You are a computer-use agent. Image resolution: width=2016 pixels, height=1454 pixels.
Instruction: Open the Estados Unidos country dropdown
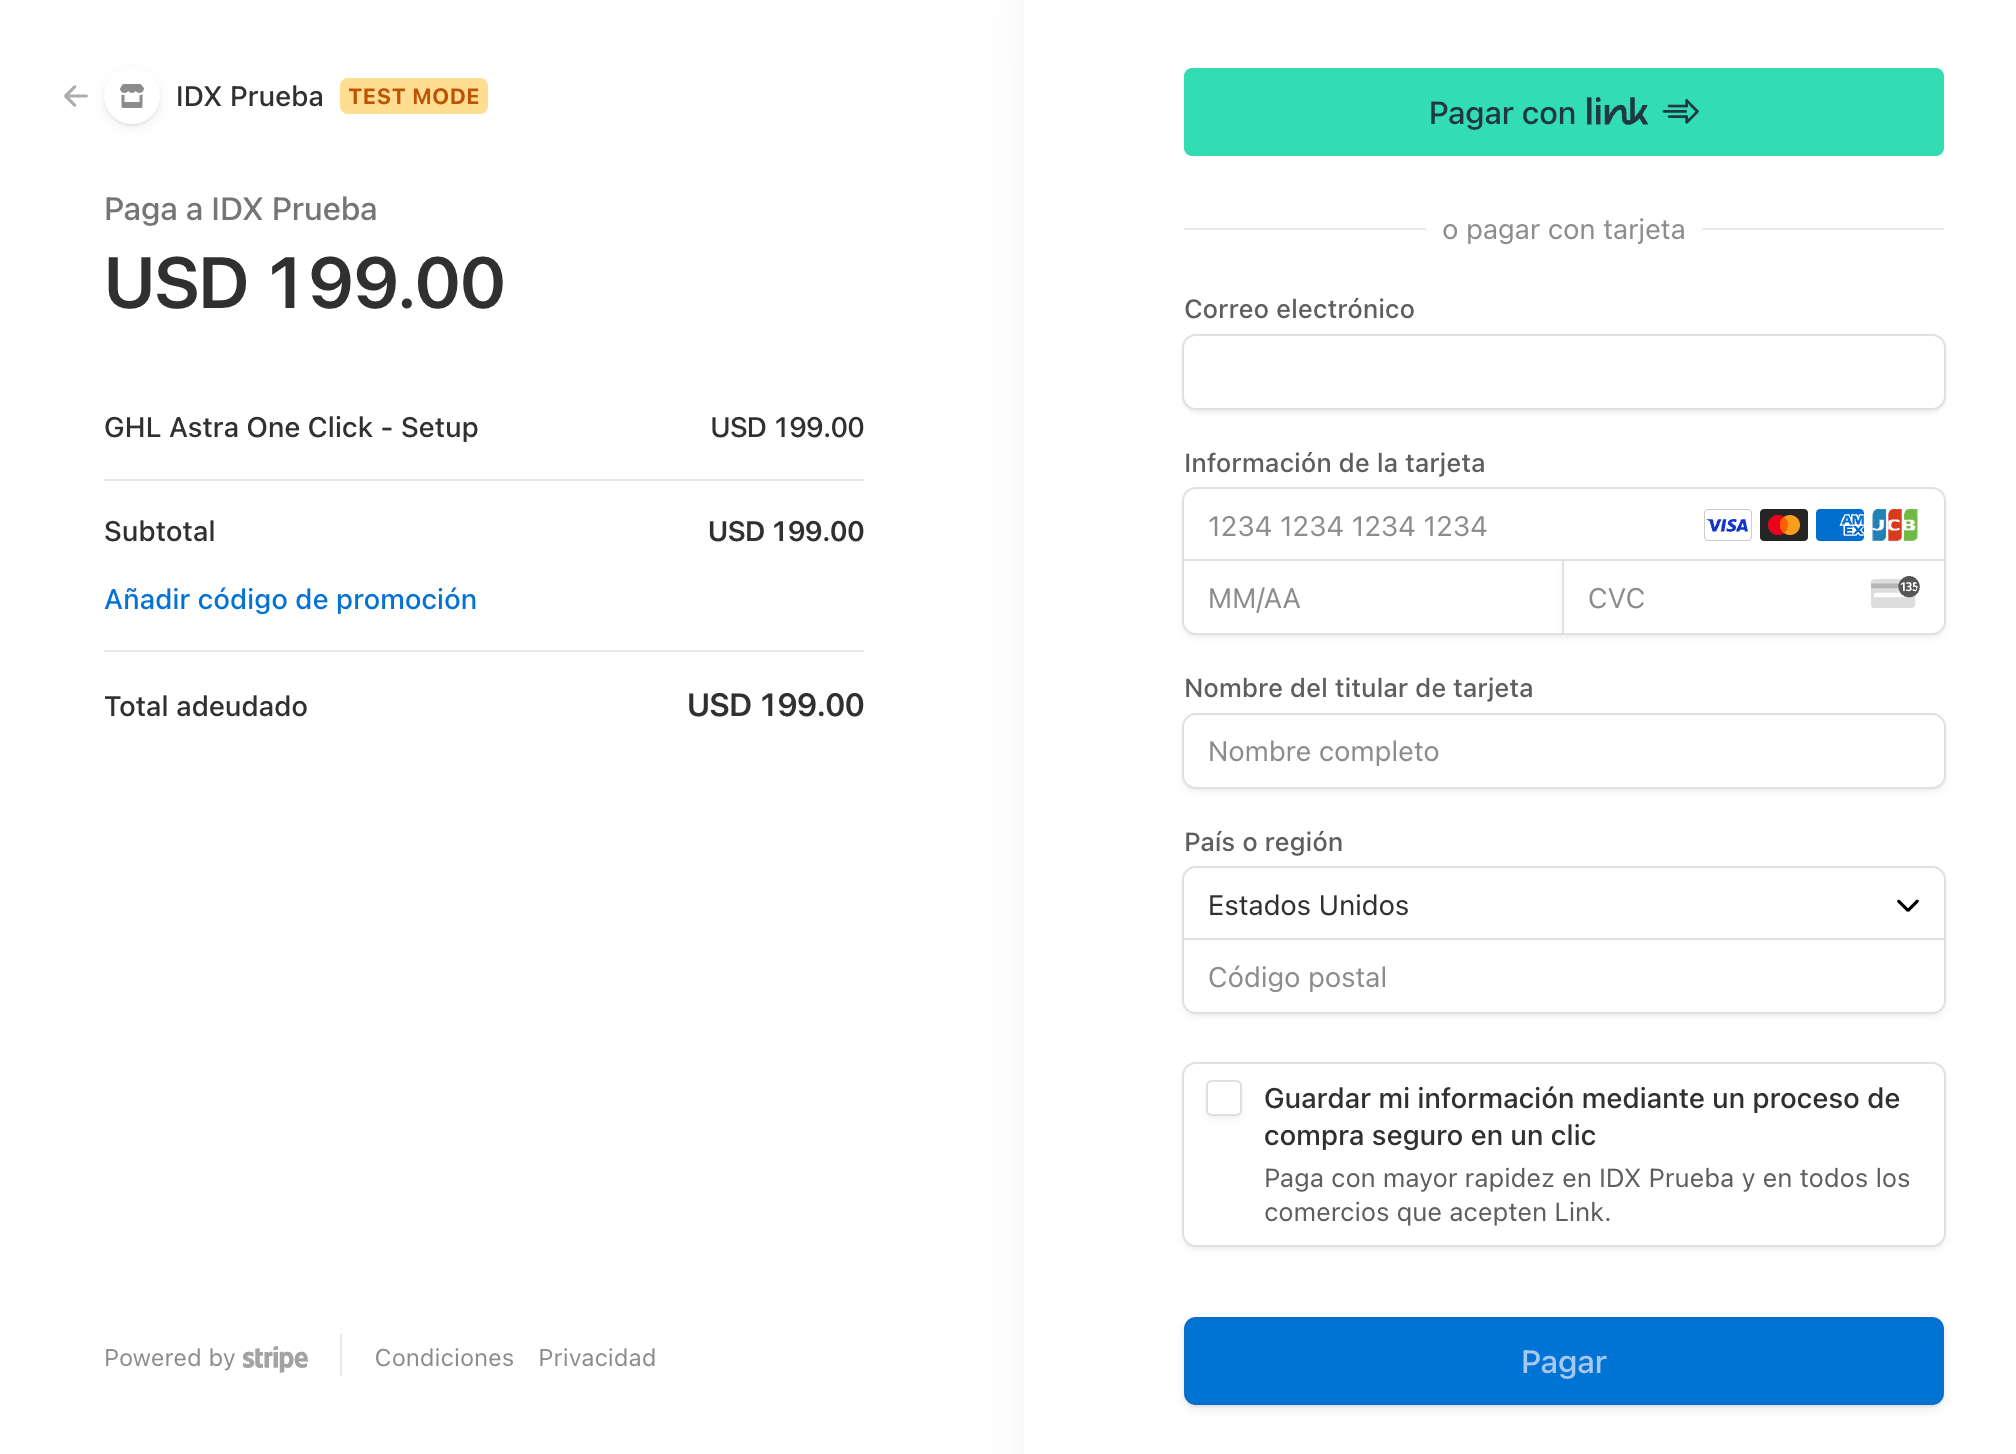tap(1562, 905)
